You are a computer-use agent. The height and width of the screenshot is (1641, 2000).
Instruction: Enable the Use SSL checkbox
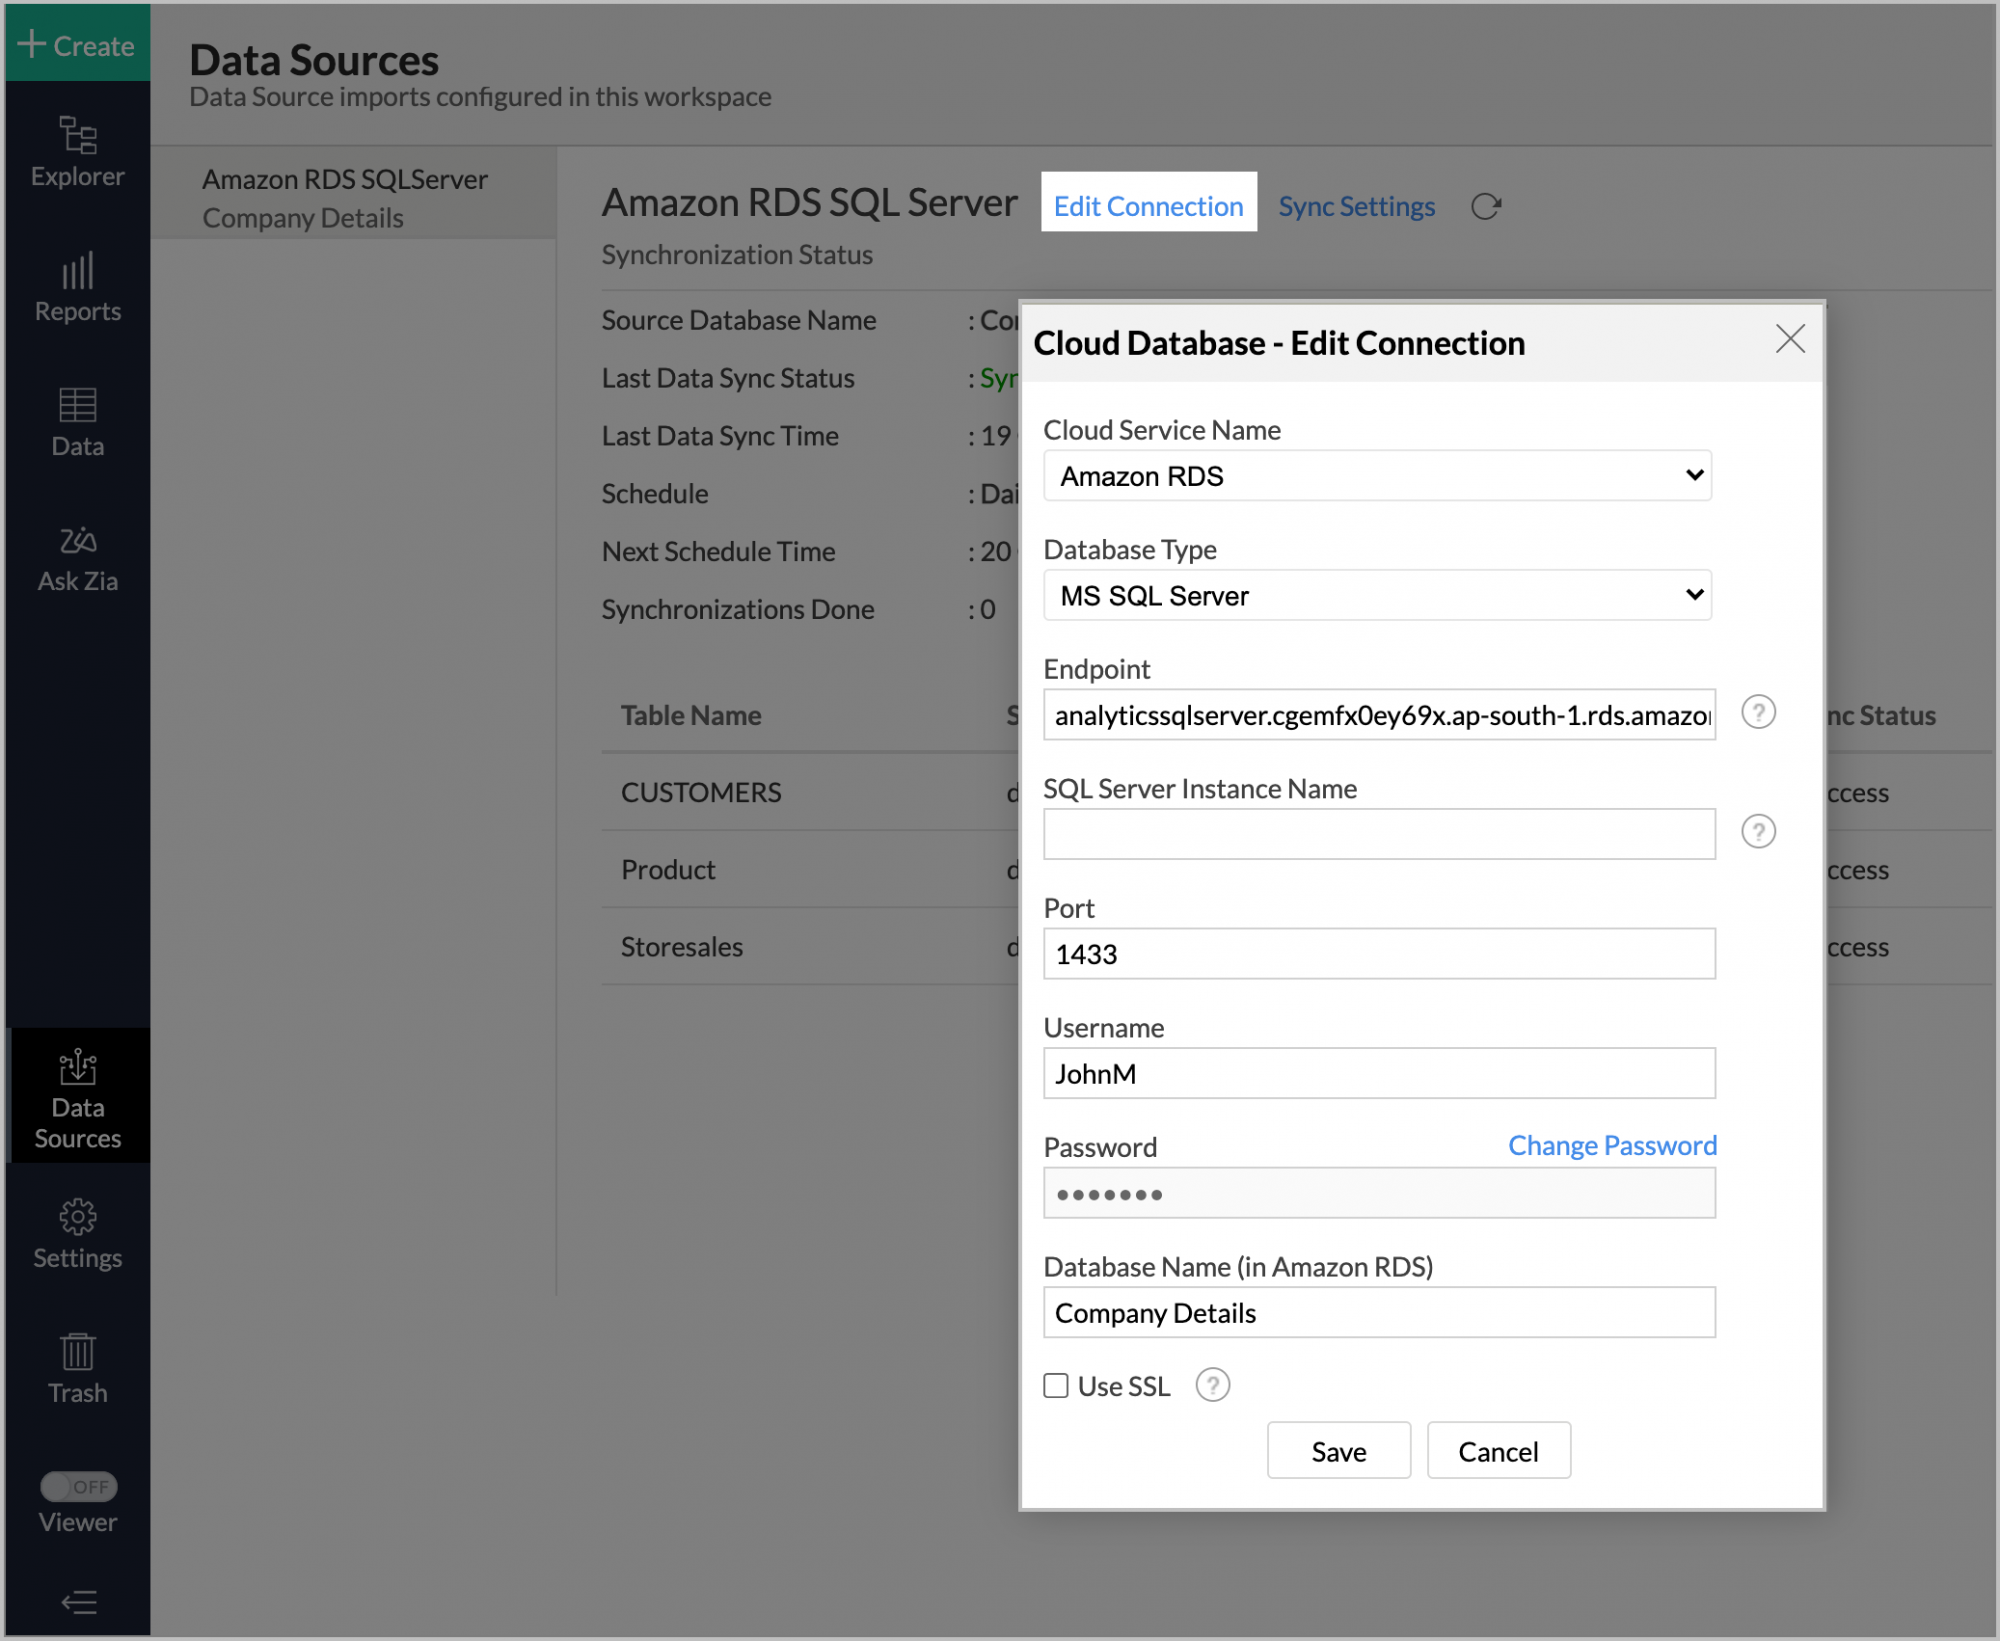[1056, 1386]
